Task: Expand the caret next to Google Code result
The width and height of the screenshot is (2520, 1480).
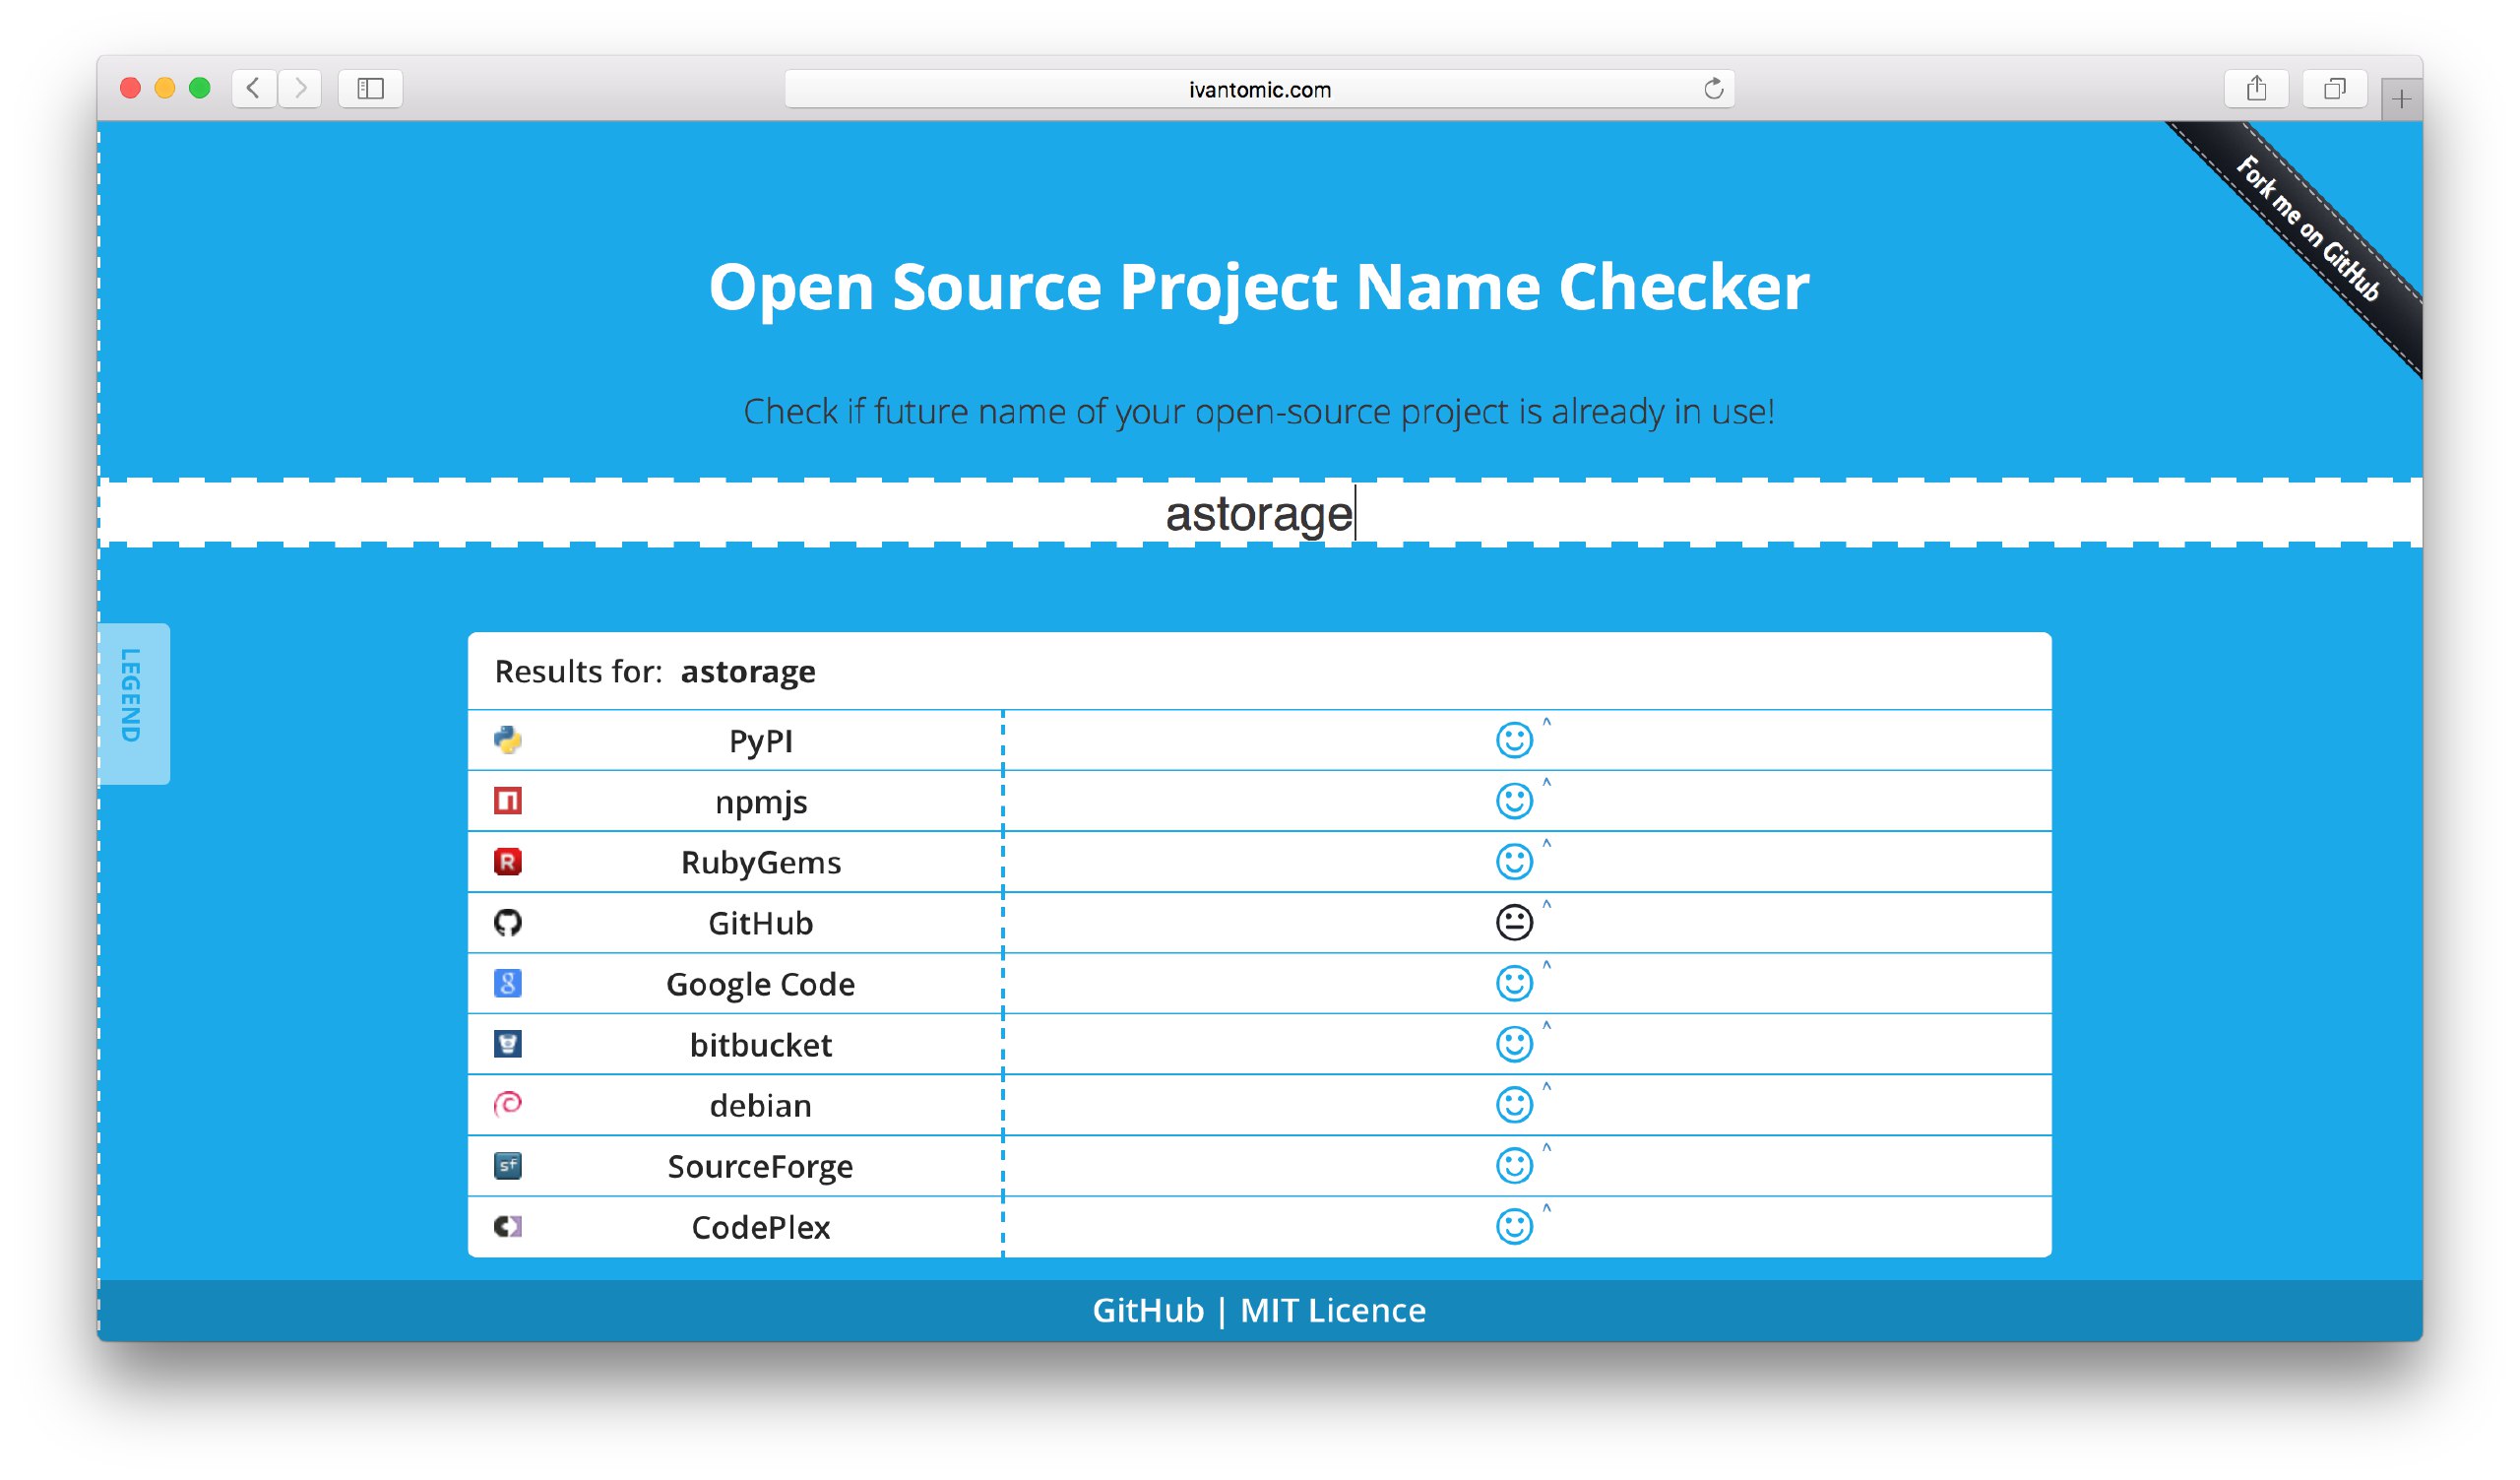Action: pos(1546,966)
